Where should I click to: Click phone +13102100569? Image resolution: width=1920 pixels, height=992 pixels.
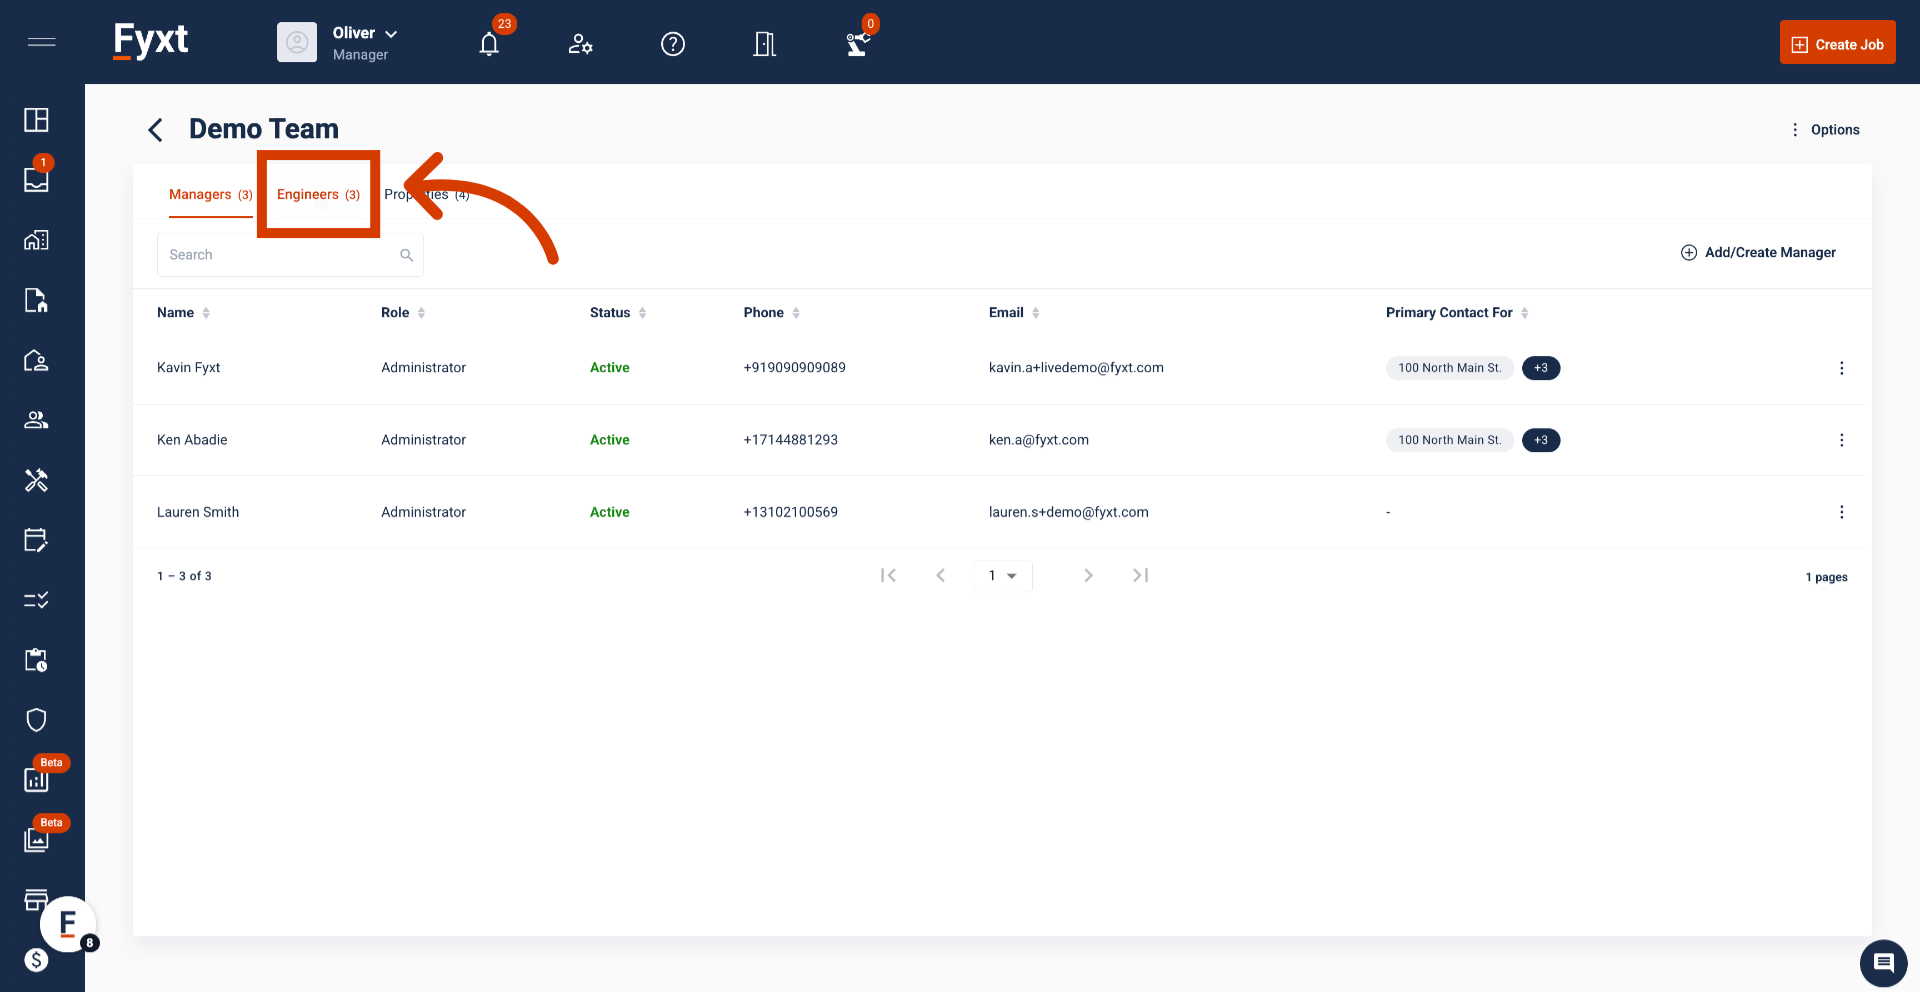click(x=790, y=512)
